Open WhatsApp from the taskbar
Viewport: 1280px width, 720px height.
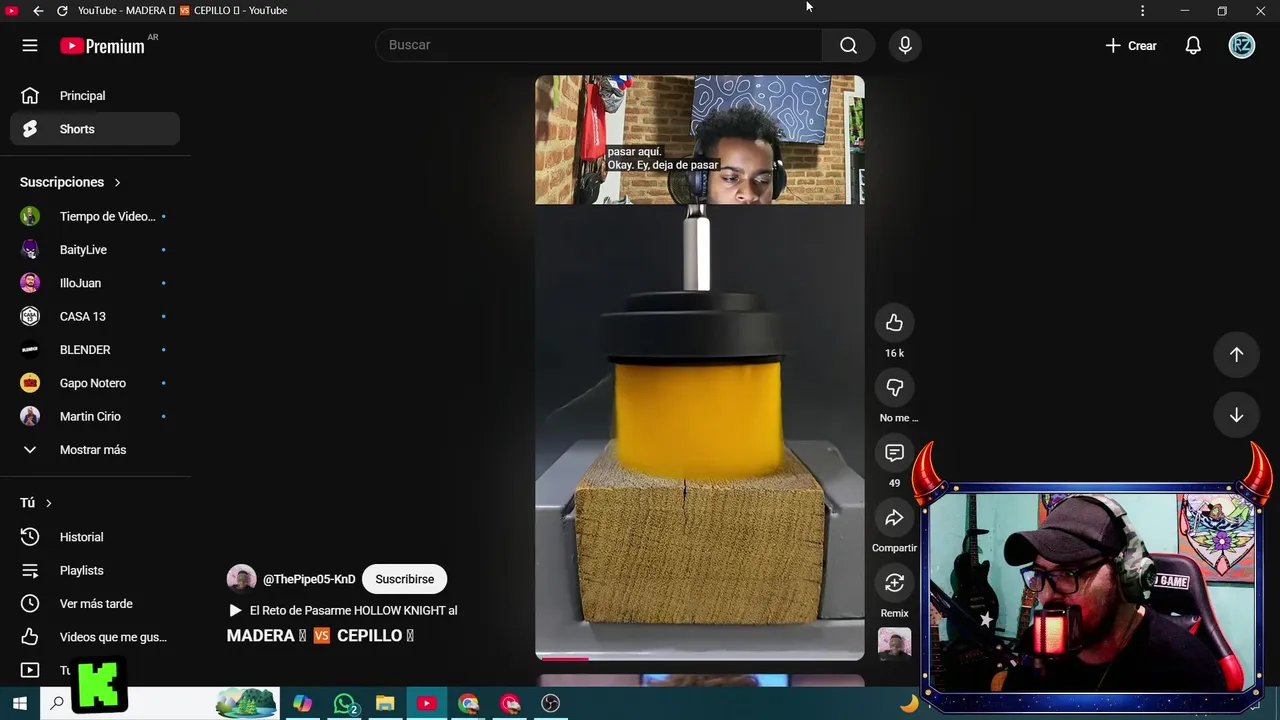tap(345, 704)
